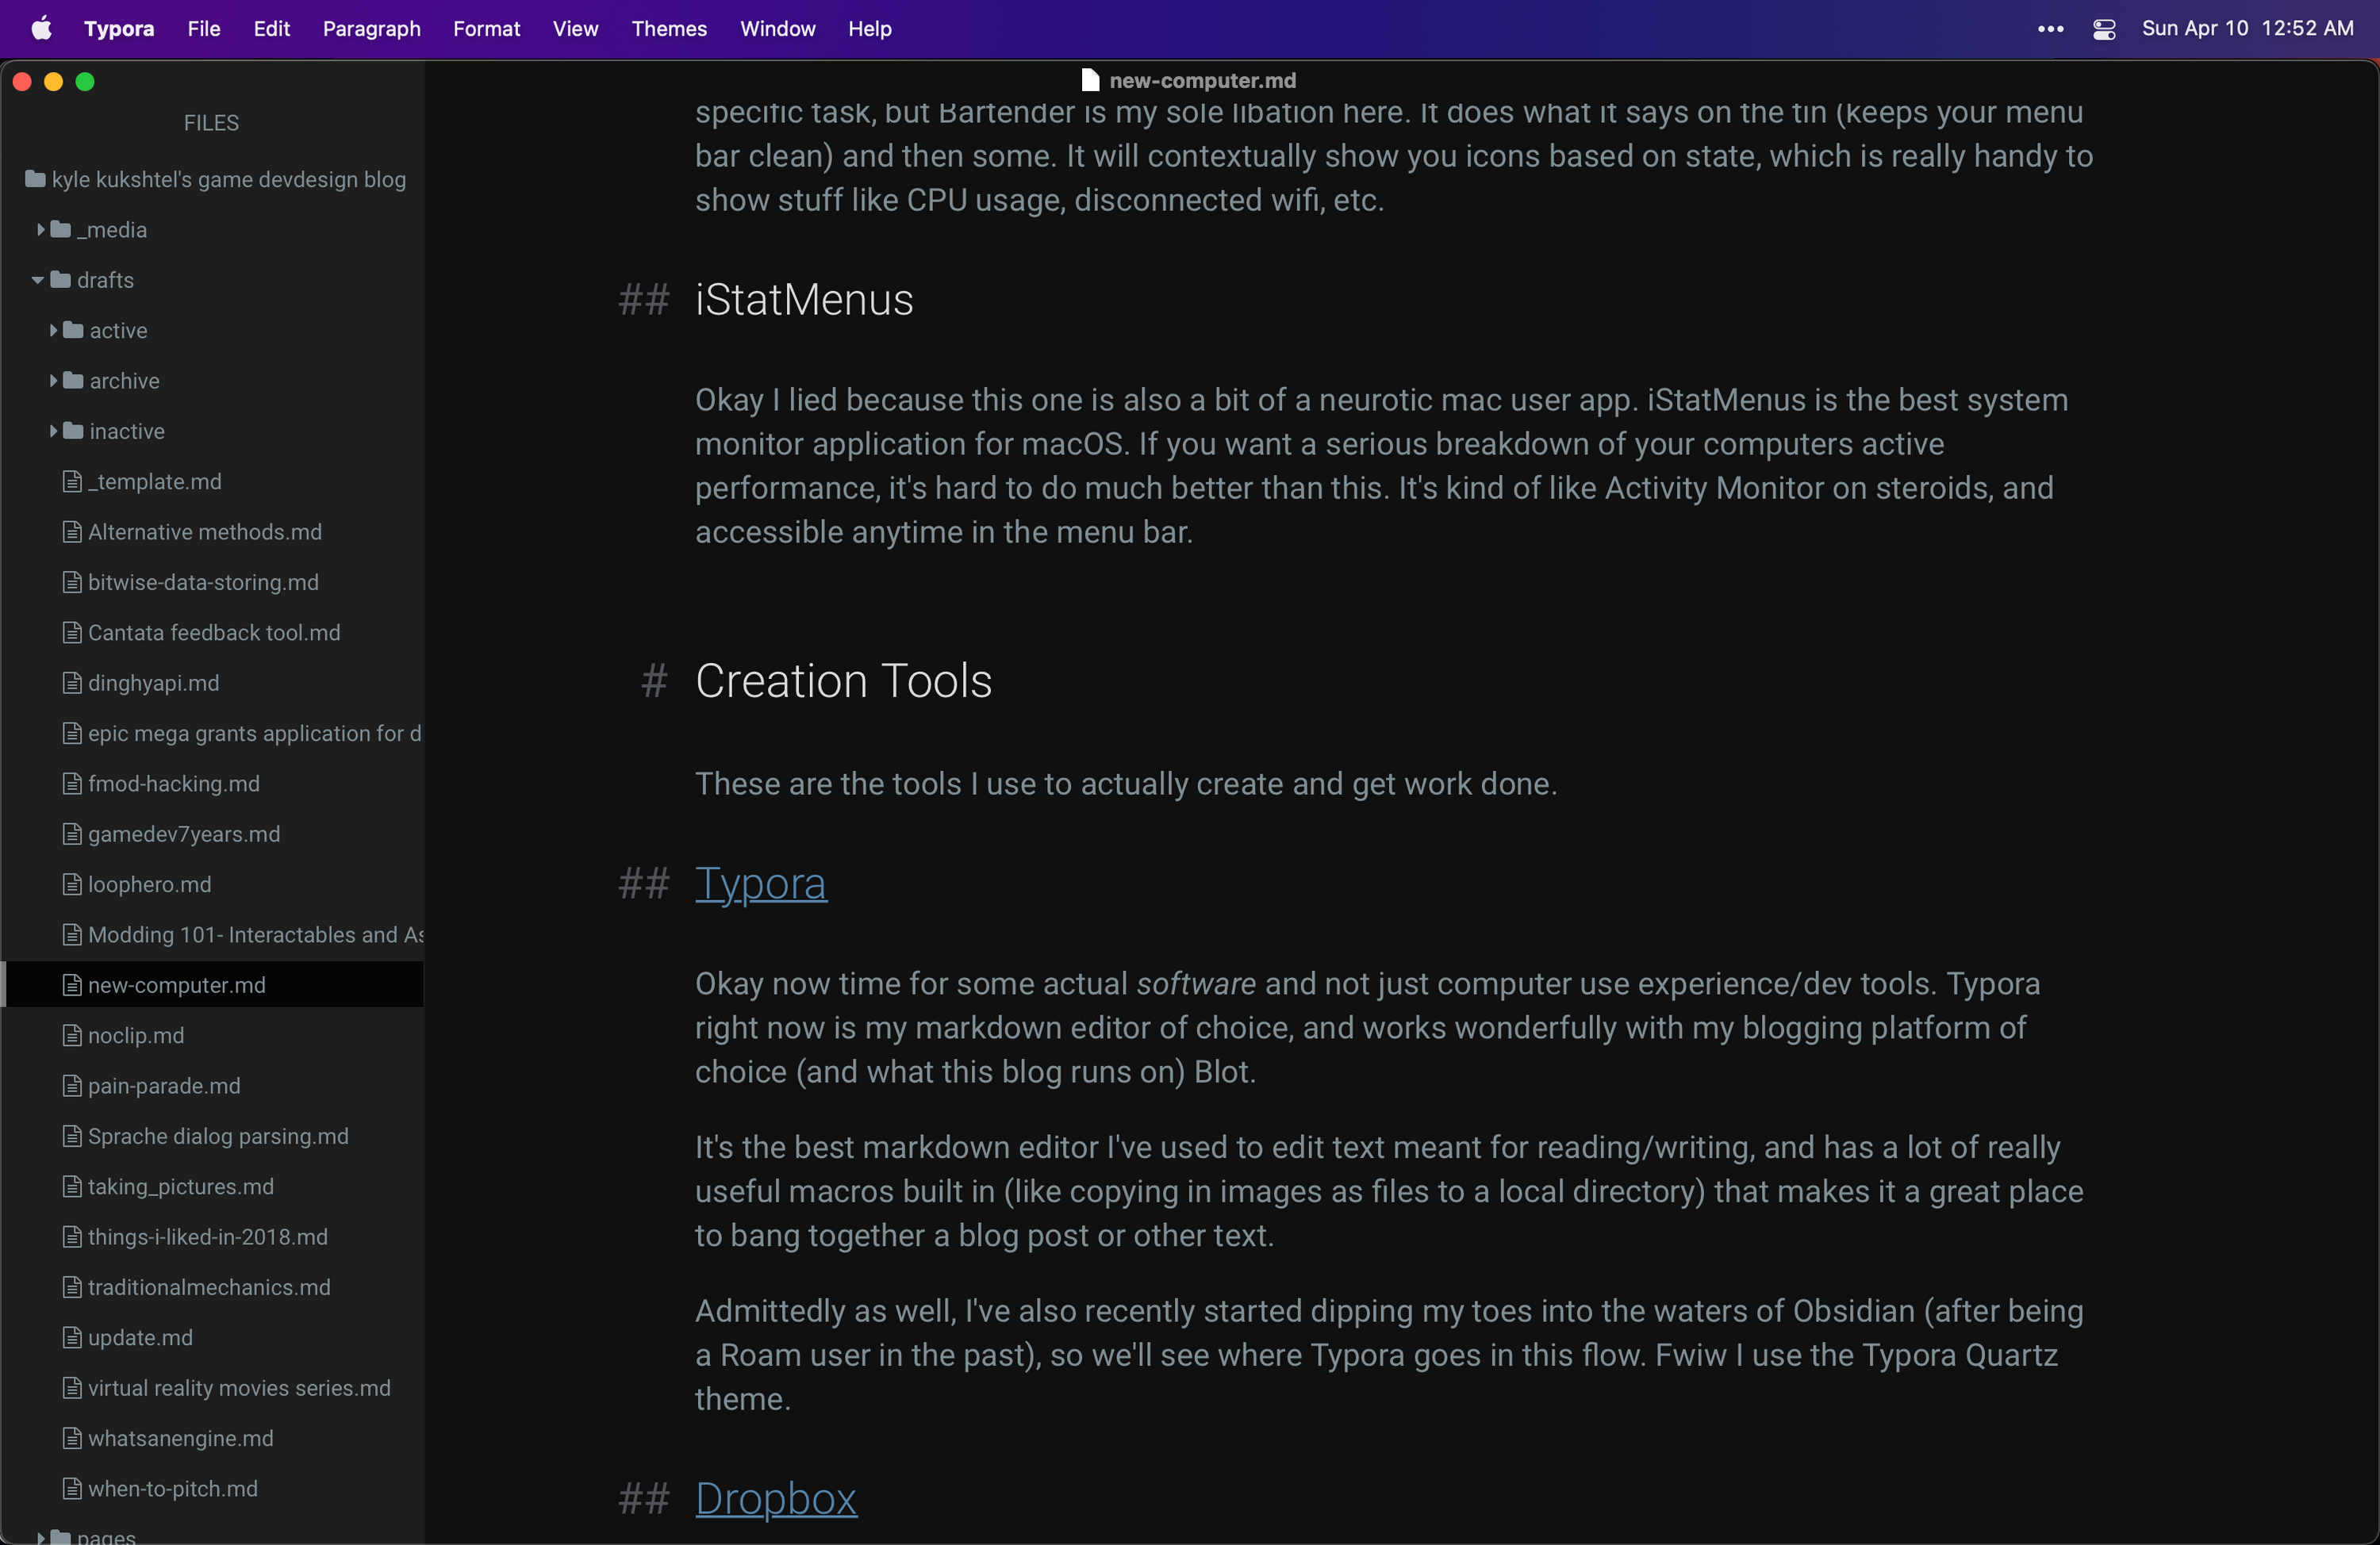
Task: Open traditionalmechanics.md
Action: coord(209,1287)
